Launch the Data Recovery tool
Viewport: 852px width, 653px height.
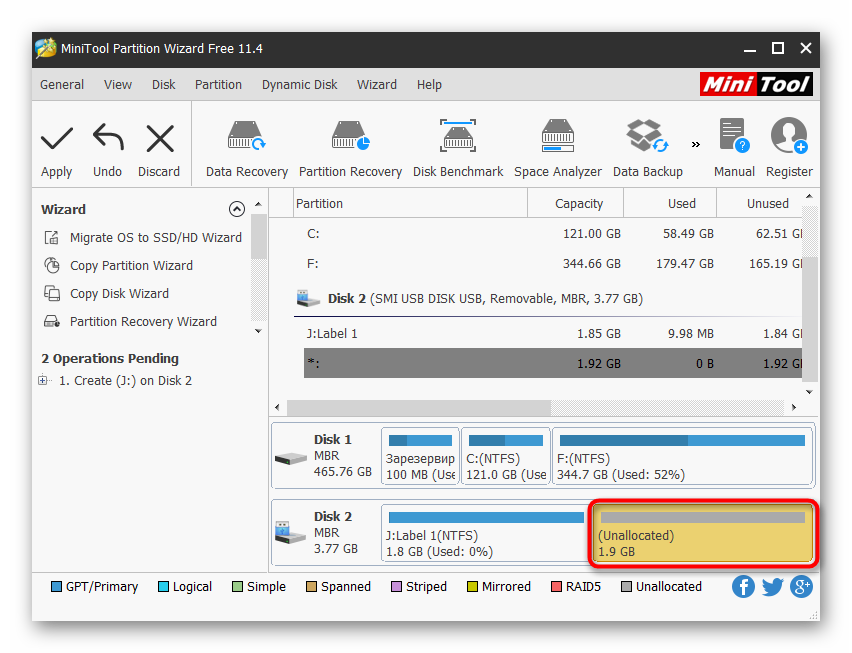[246, 138]
